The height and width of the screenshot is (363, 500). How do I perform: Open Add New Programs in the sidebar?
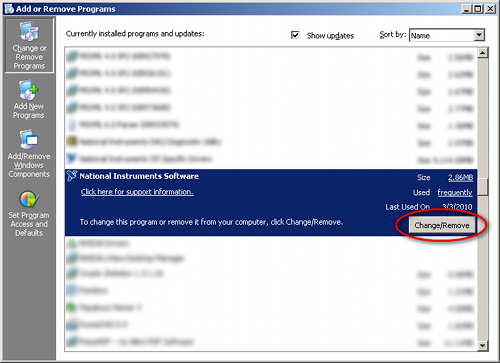tap(29, 99)
